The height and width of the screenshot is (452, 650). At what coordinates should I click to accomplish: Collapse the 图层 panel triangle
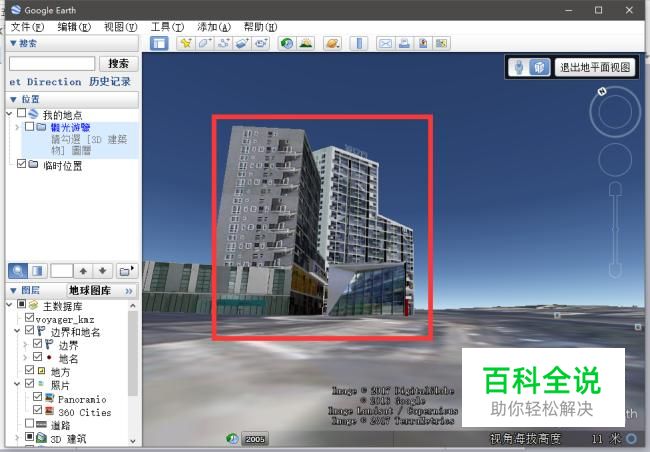pos(13,291)
